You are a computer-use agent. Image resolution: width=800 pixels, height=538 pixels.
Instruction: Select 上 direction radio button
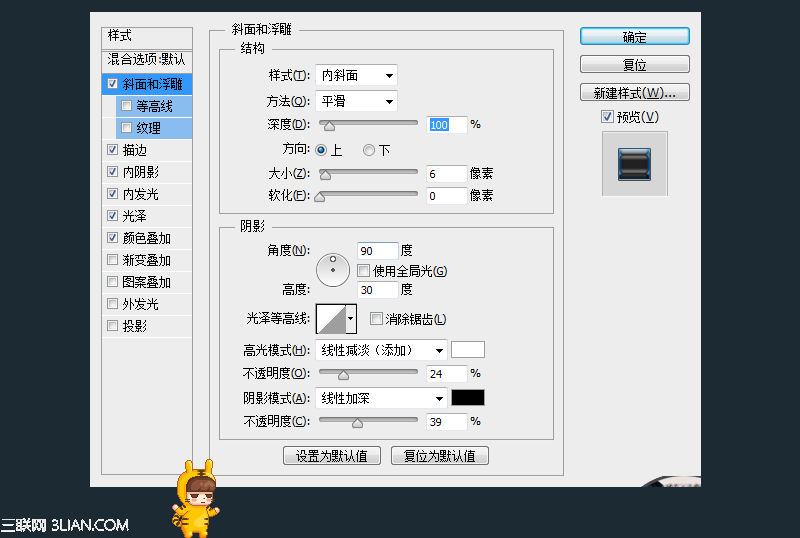tap(321, 150)
